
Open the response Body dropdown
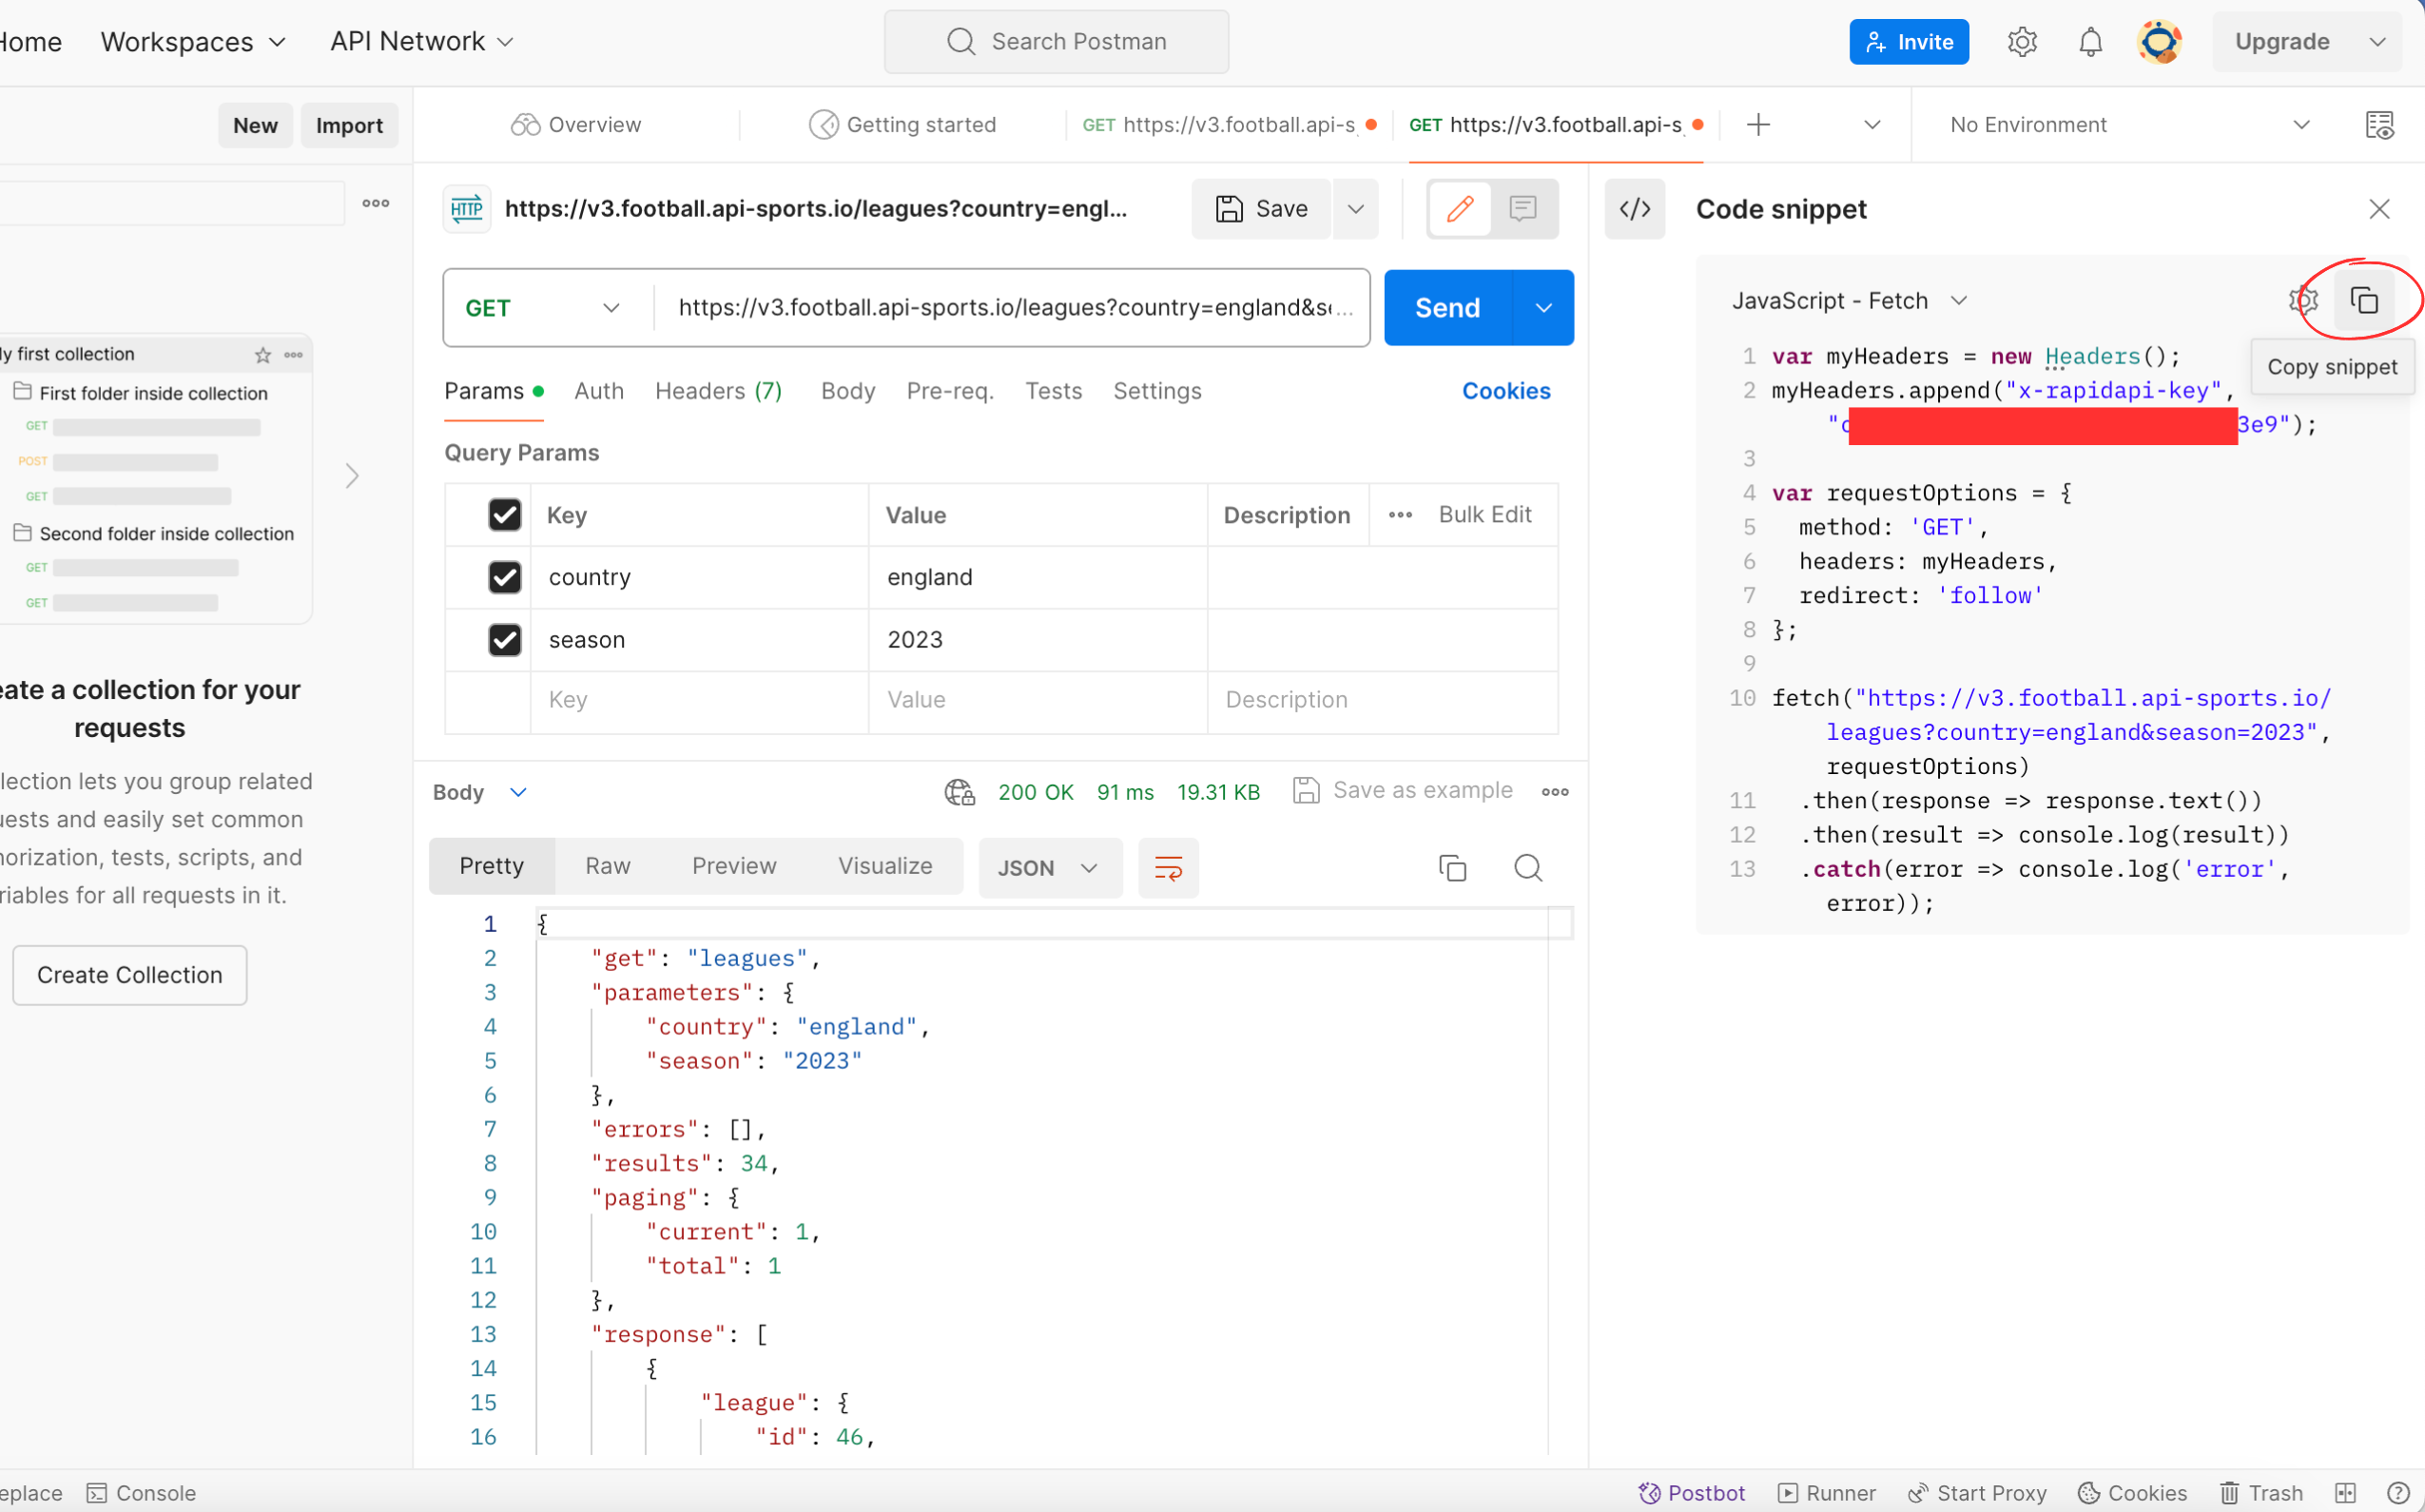479,792
